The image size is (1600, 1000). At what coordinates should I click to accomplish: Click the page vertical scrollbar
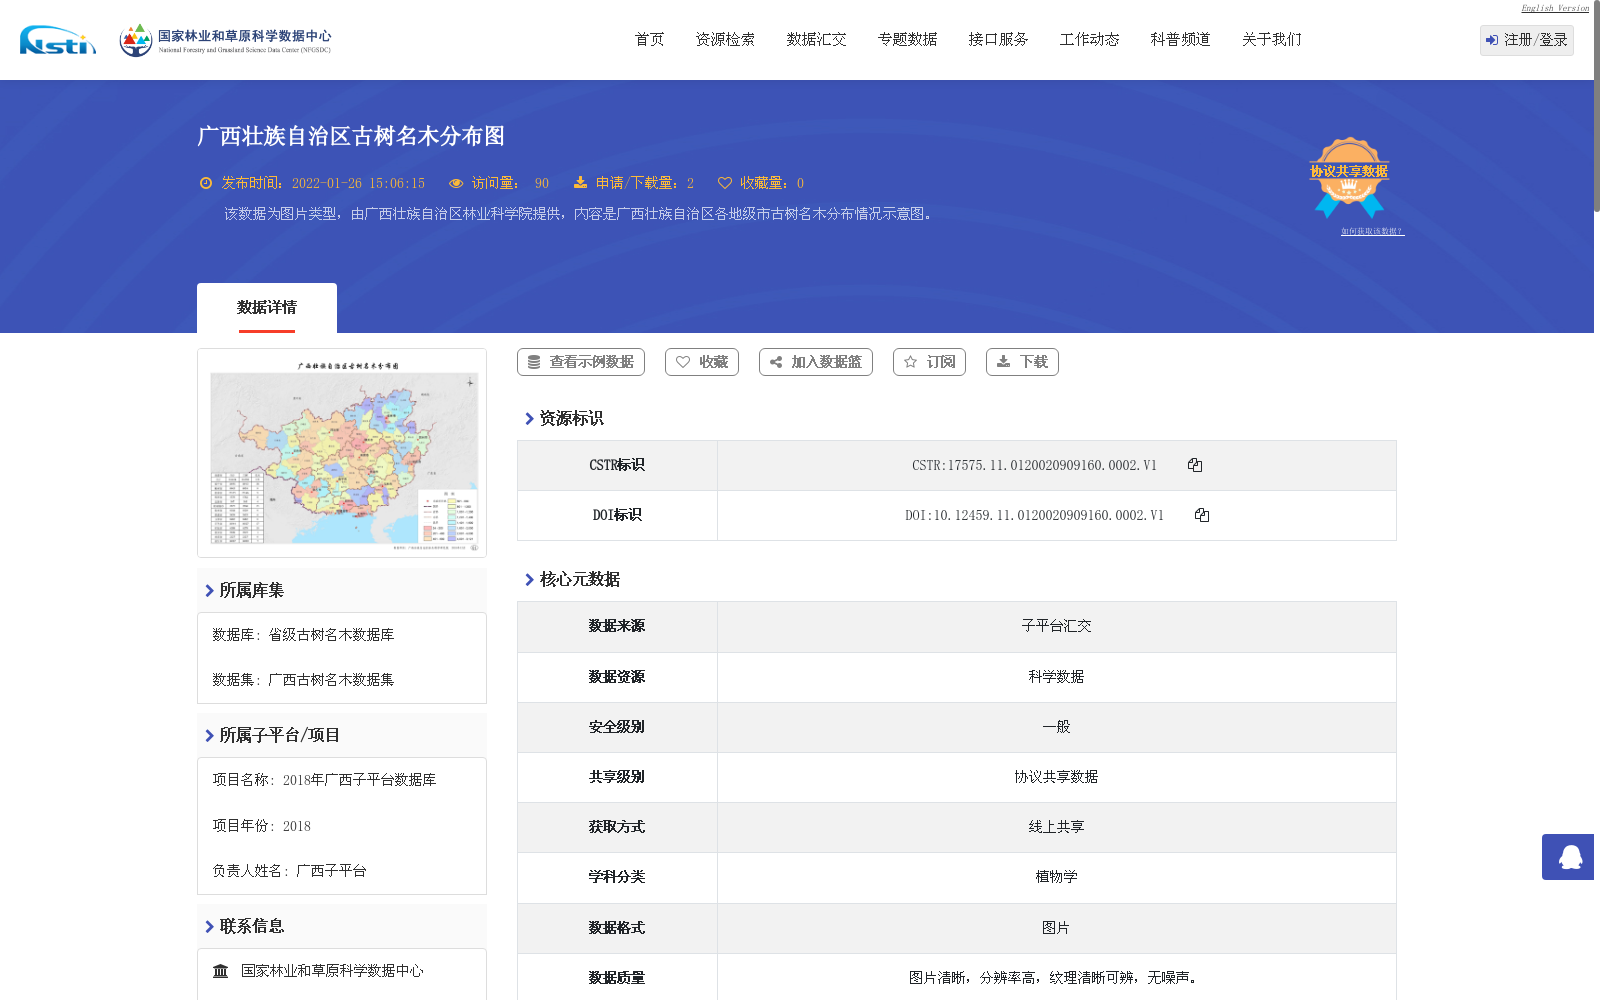pyautogui.click(x=1597, y=105)
